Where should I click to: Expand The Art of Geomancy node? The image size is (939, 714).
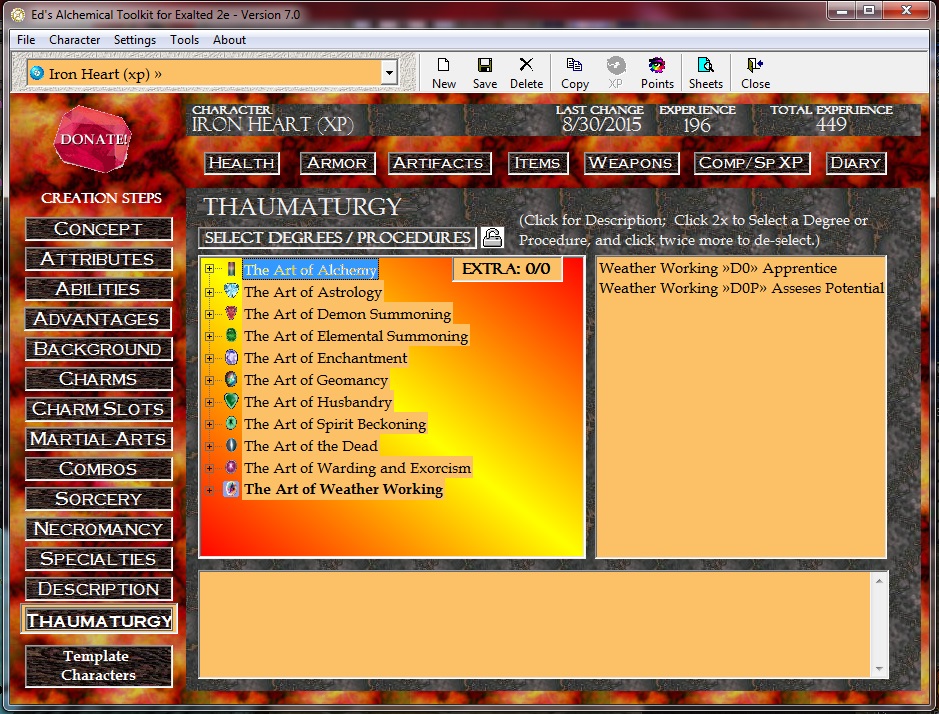[x=209, y=380]
